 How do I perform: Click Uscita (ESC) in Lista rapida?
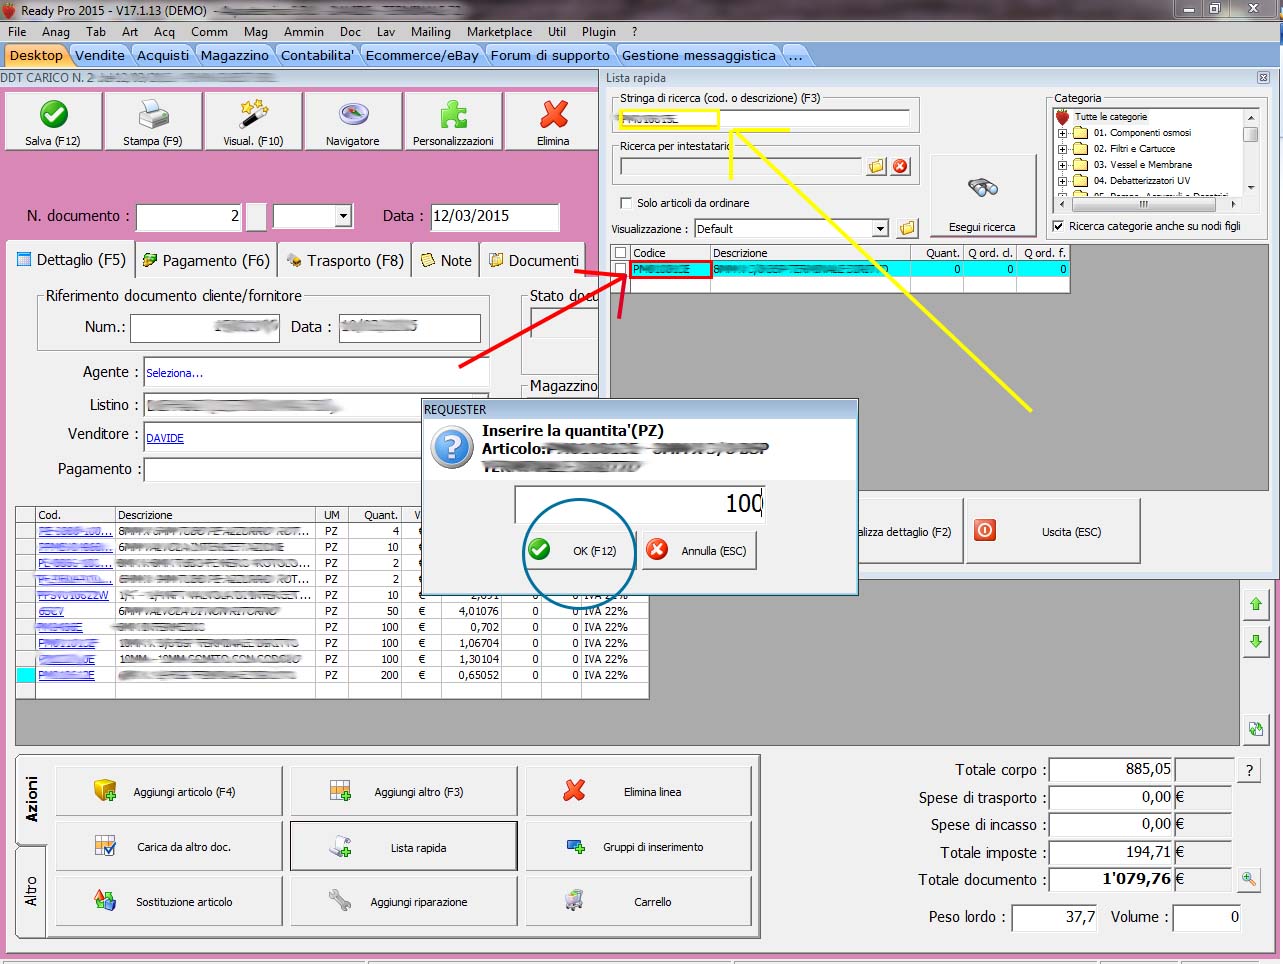point(1053,531)
